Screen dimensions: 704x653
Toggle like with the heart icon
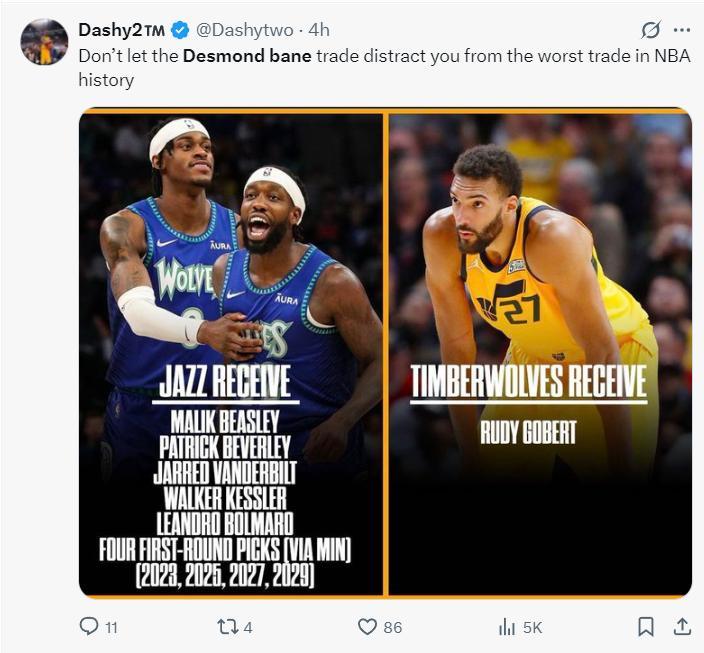click(367, 626)
